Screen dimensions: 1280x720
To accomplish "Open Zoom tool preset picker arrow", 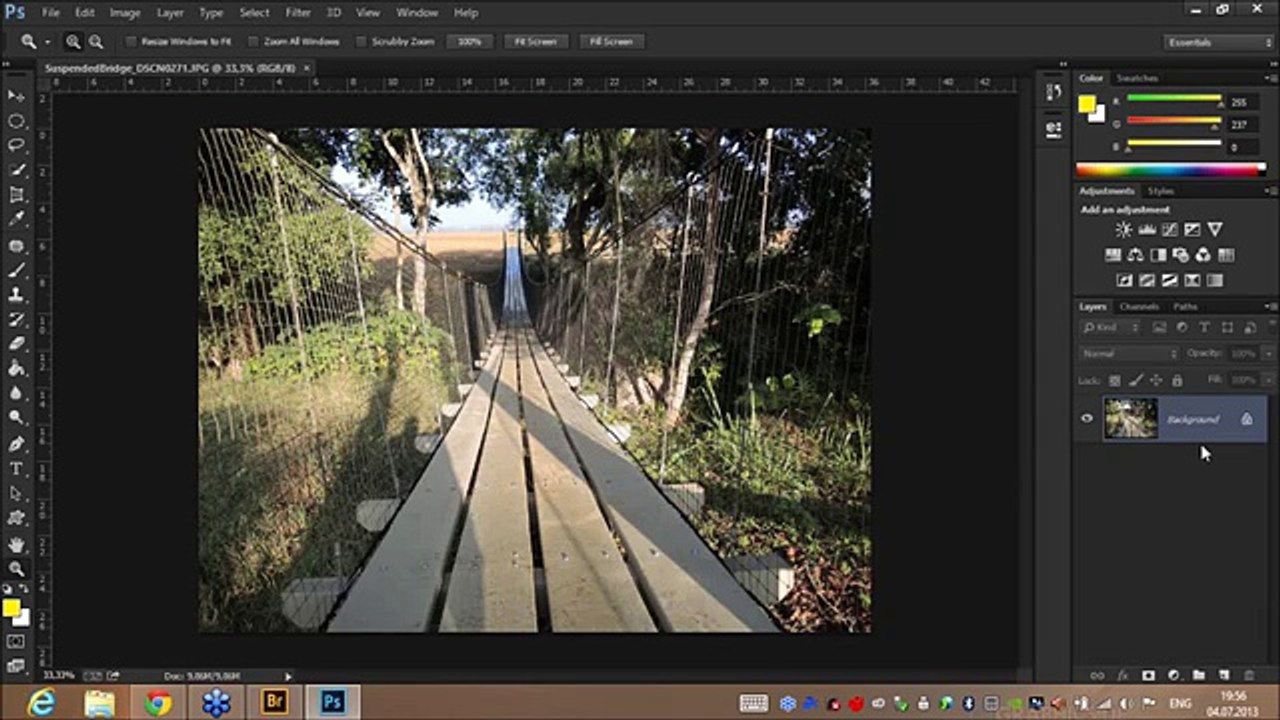I will tap(47, 42).
